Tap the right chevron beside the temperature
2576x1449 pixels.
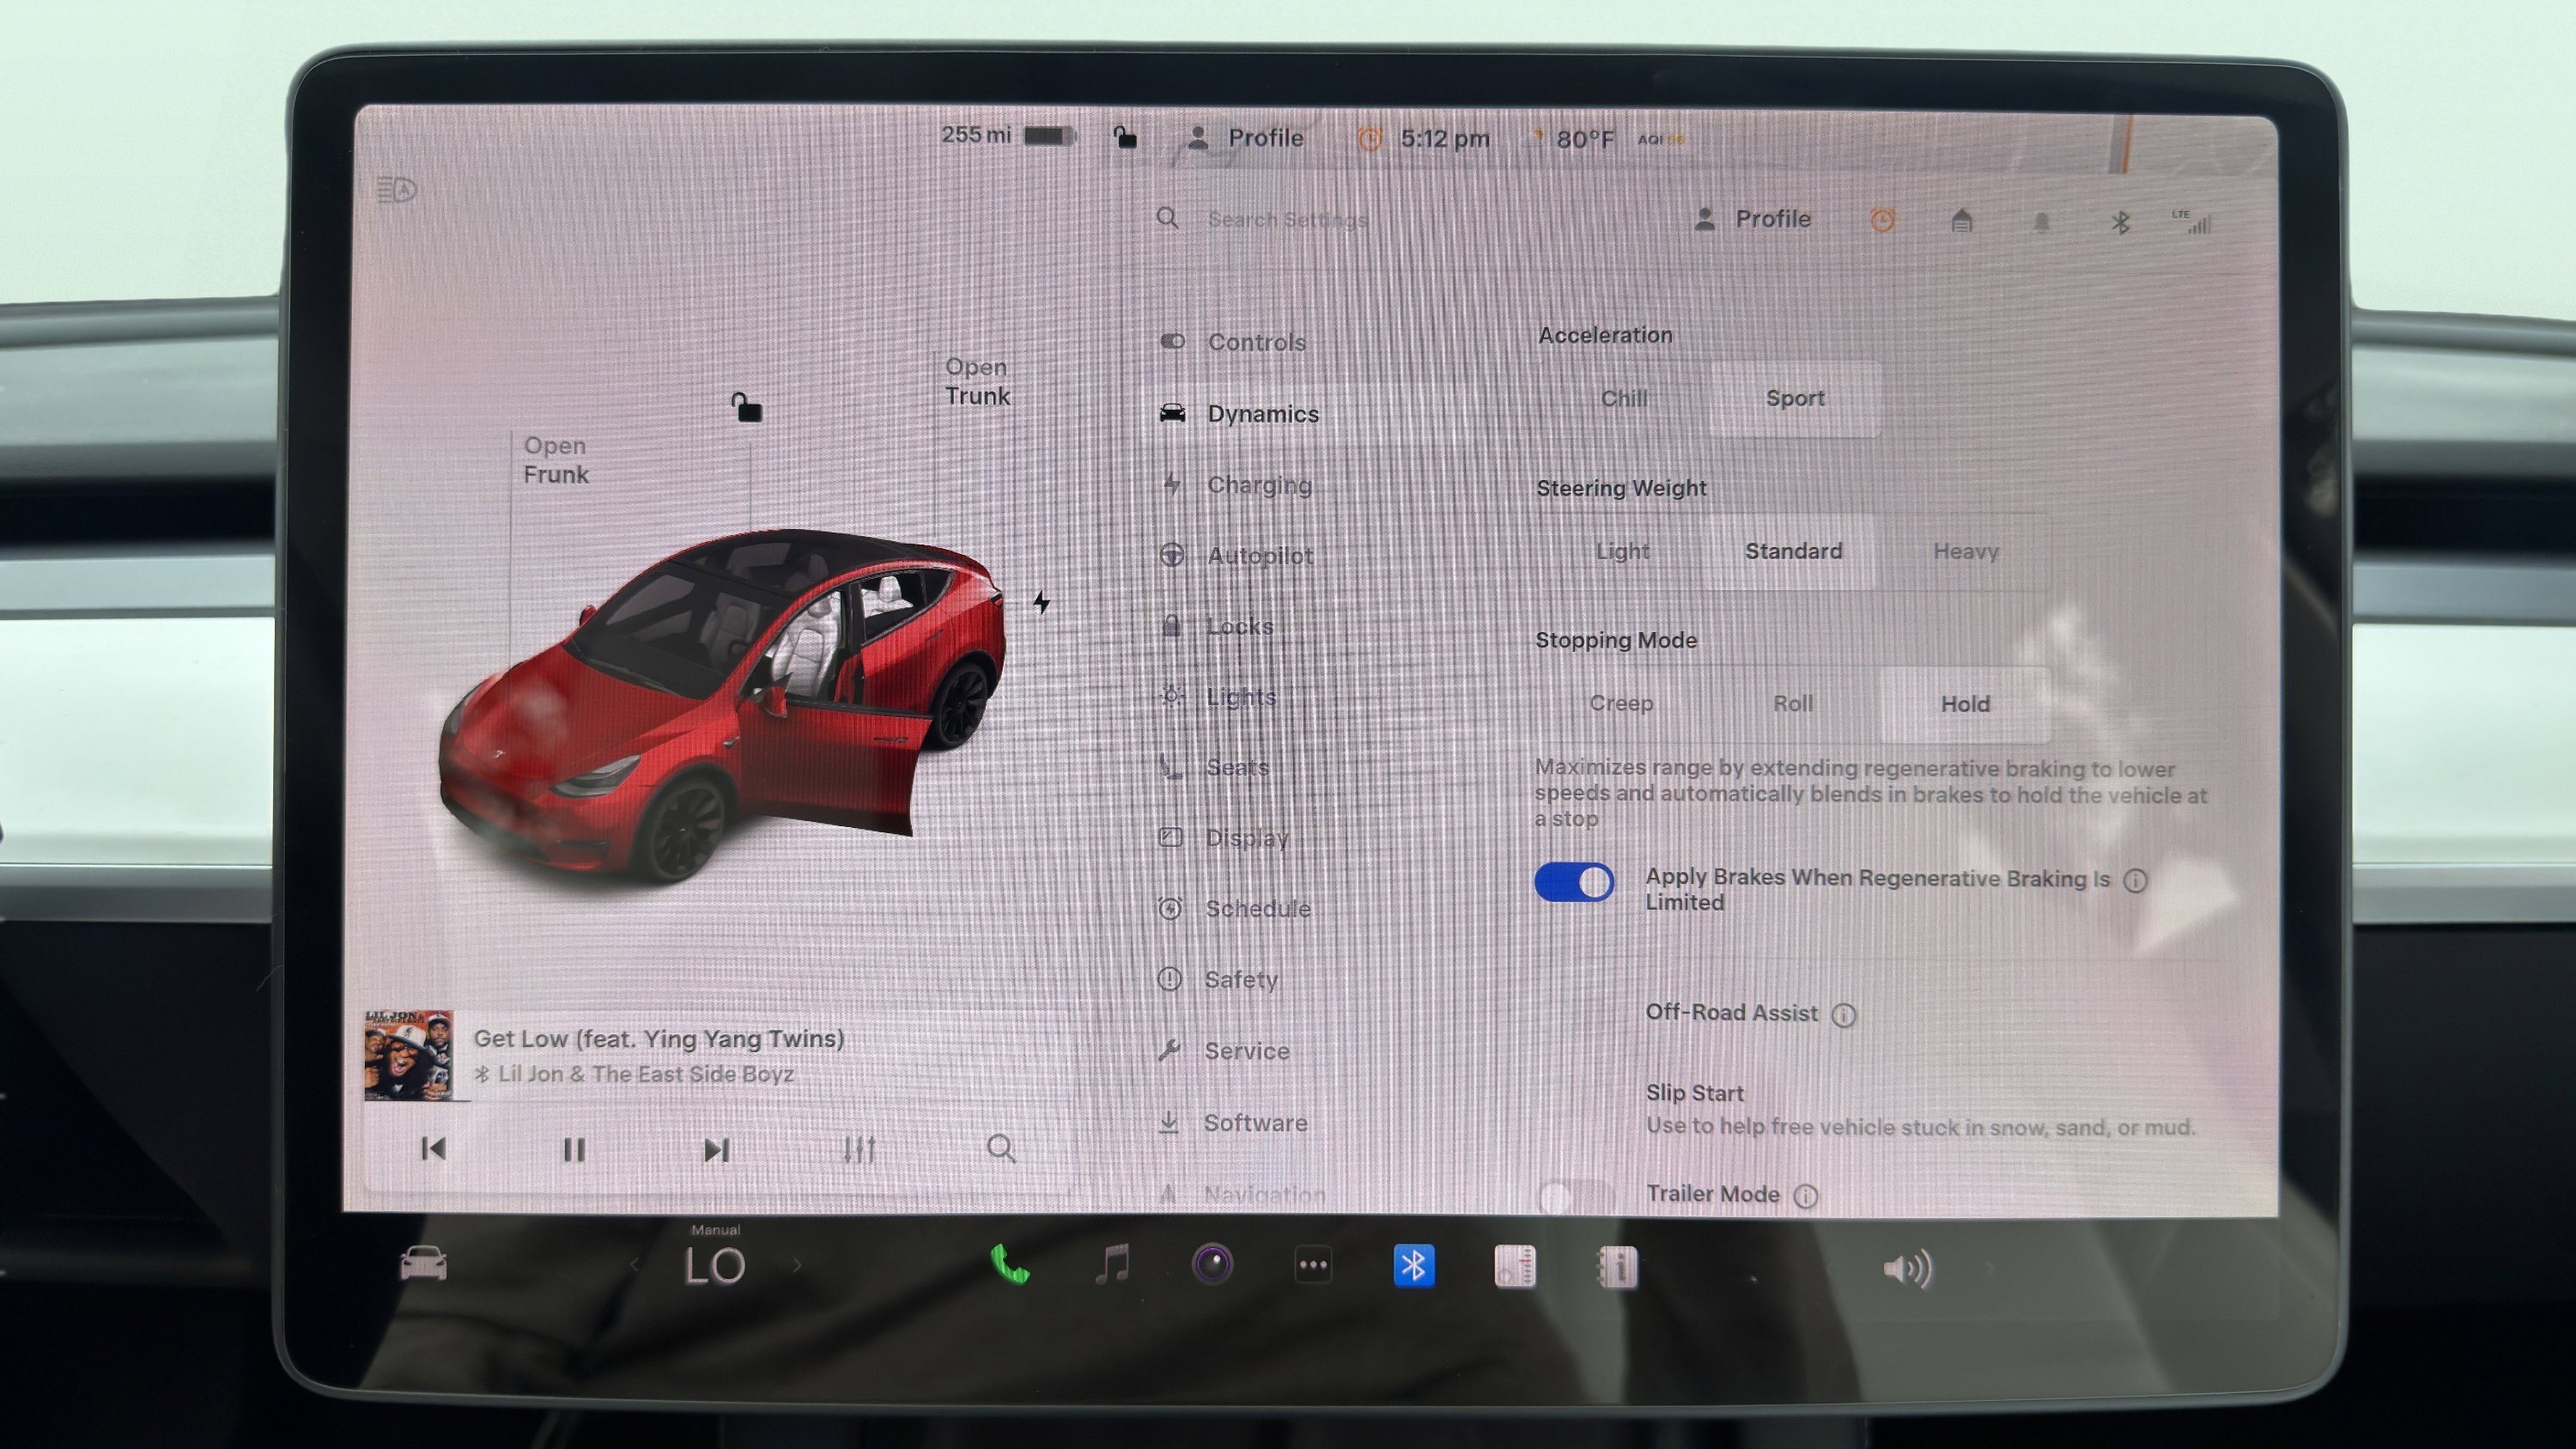click(x=797, y=1264)
